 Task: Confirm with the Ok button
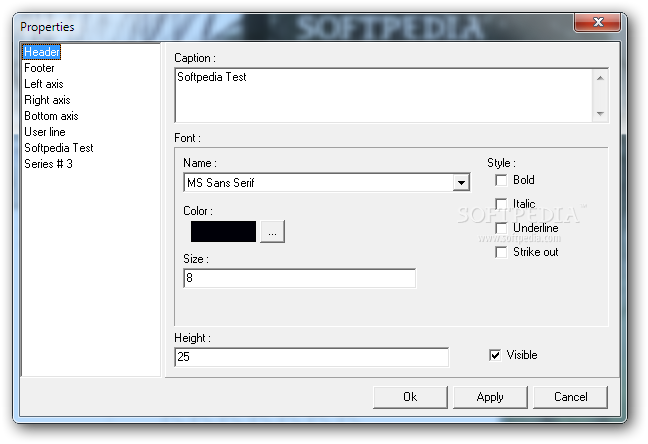click(x=410, y=397)
